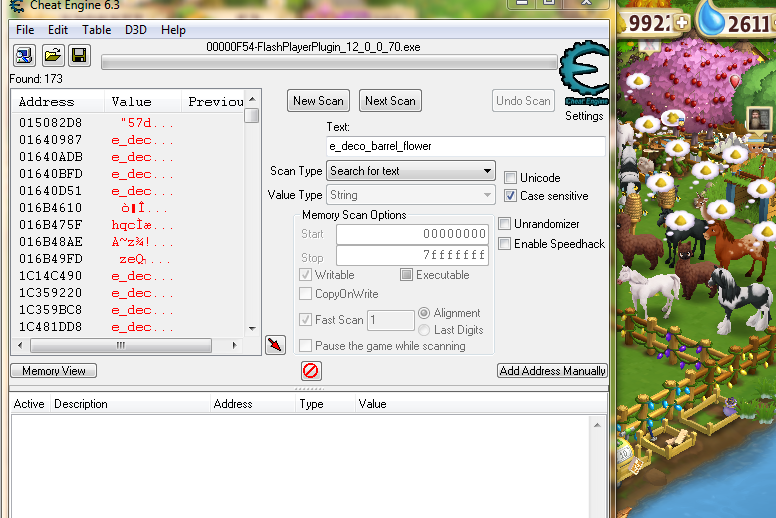Open the File menu
The height and width of the screenshot is (518, 776).
tap(25, 30)
